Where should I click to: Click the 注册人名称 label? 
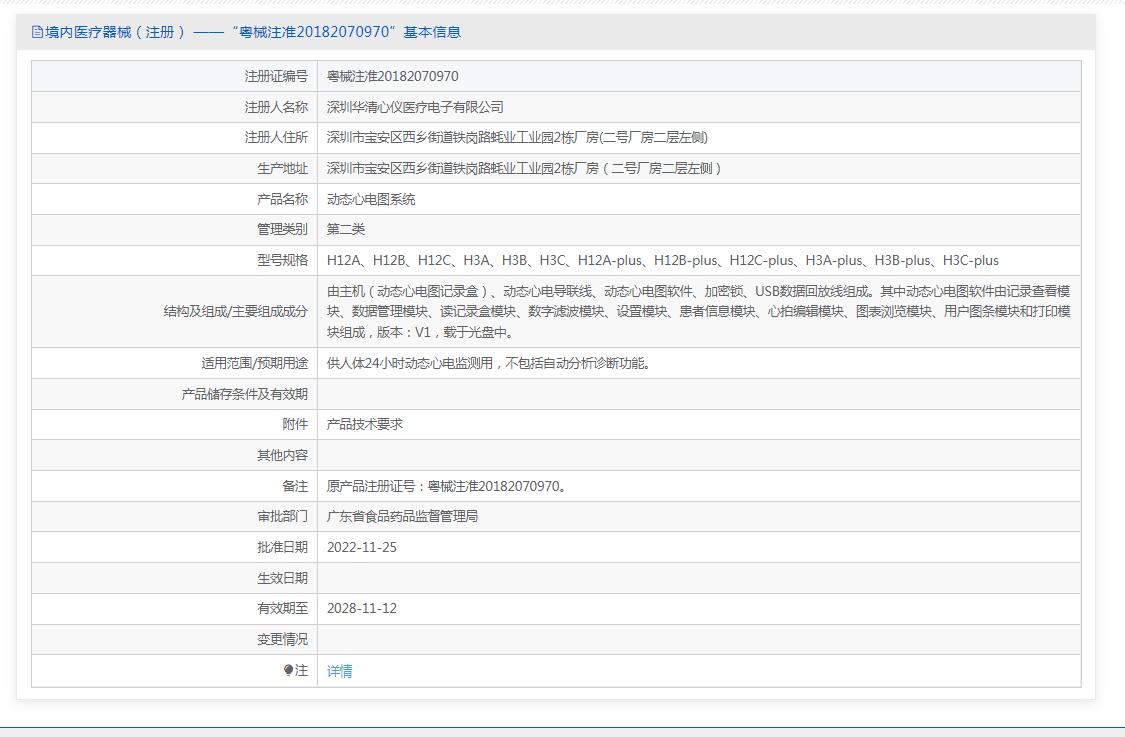(276, 107)
